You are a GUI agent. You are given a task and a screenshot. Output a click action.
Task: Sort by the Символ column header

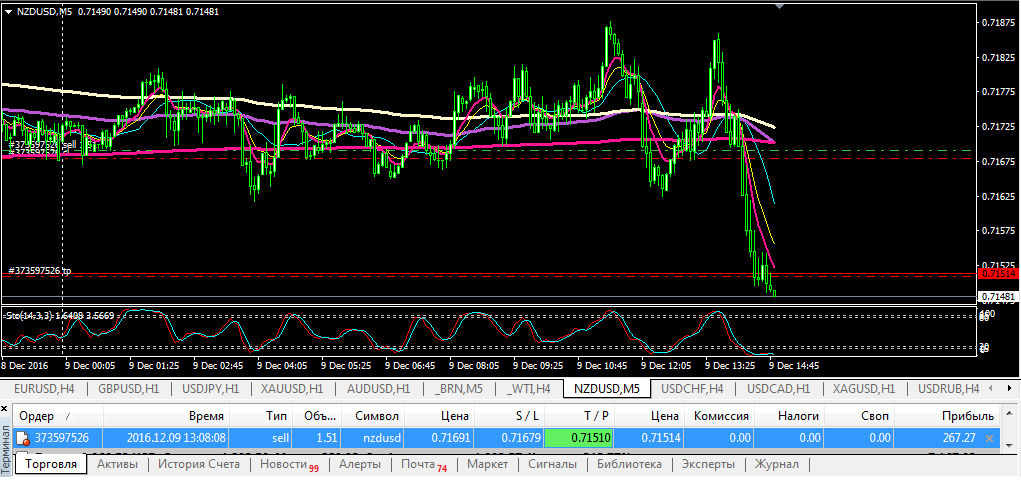pos(371,416)
